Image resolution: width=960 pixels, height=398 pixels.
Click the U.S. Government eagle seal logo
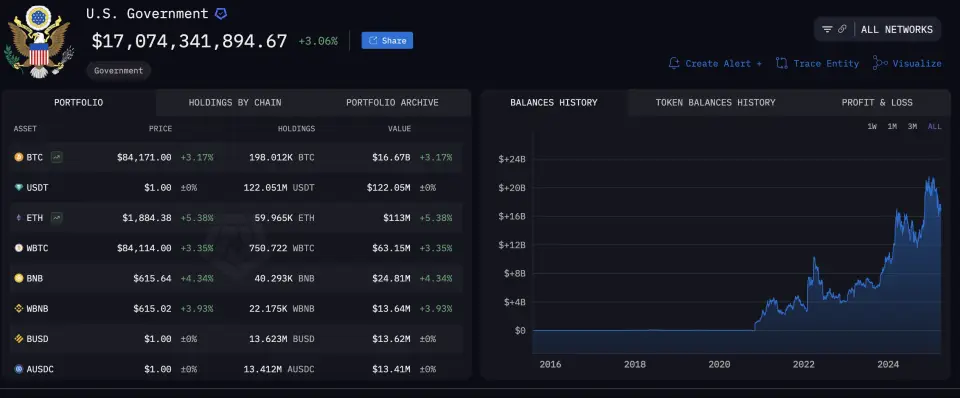39,42
